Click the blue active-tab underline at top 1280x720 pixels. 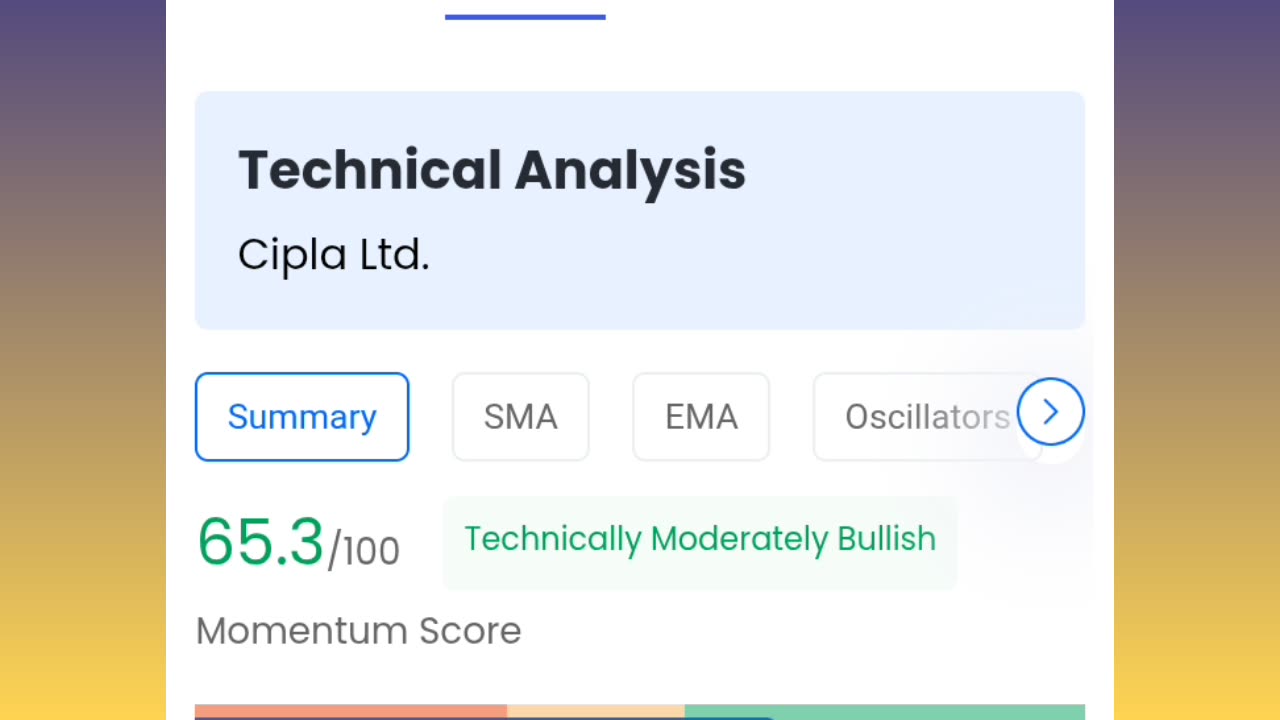click(x=525, y=17)
